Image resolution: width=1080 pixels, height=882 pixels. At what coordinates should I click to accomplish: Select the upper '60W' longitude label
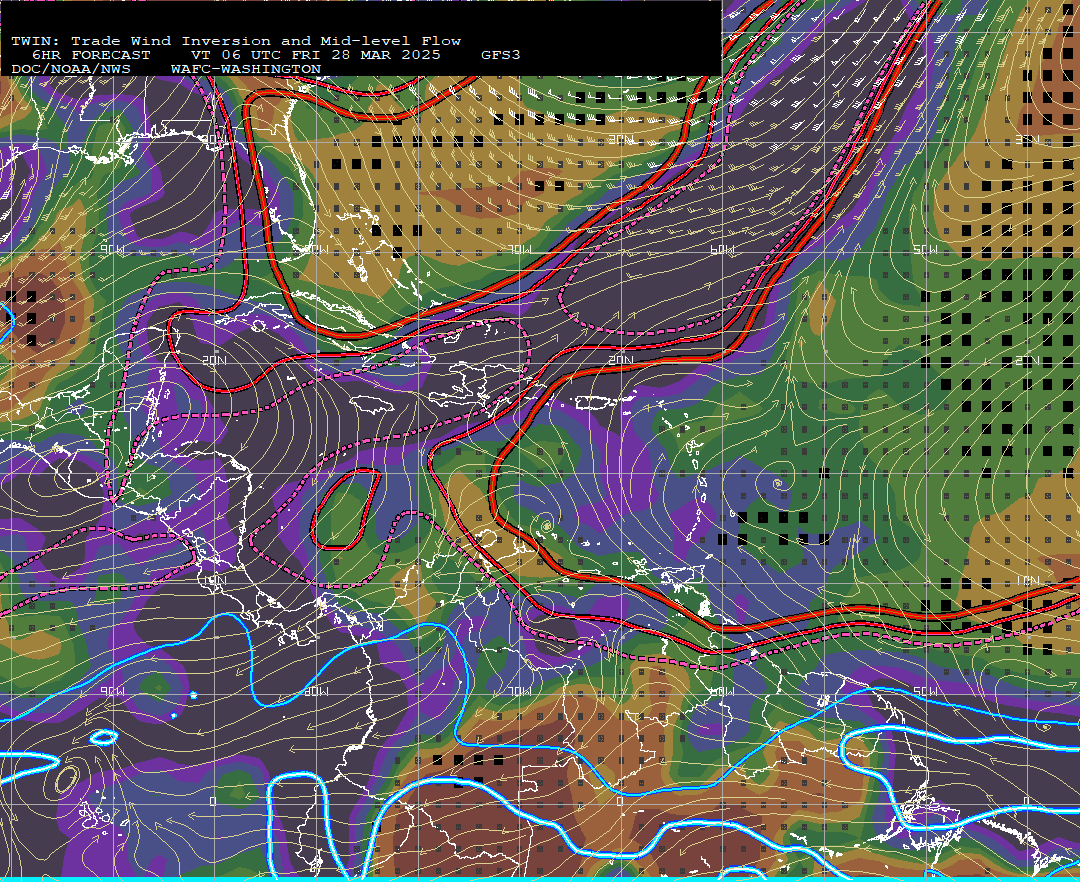pos(722,250)
